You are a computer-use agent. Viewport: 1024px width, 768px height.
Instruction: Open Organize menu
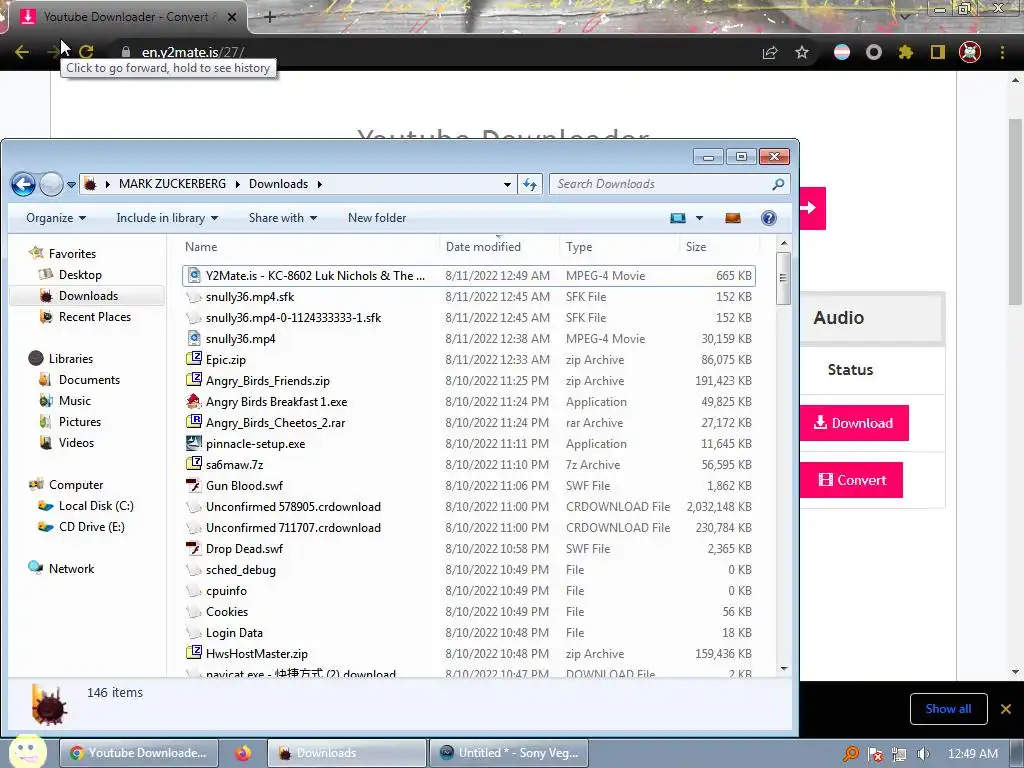(x=56, y=218)
